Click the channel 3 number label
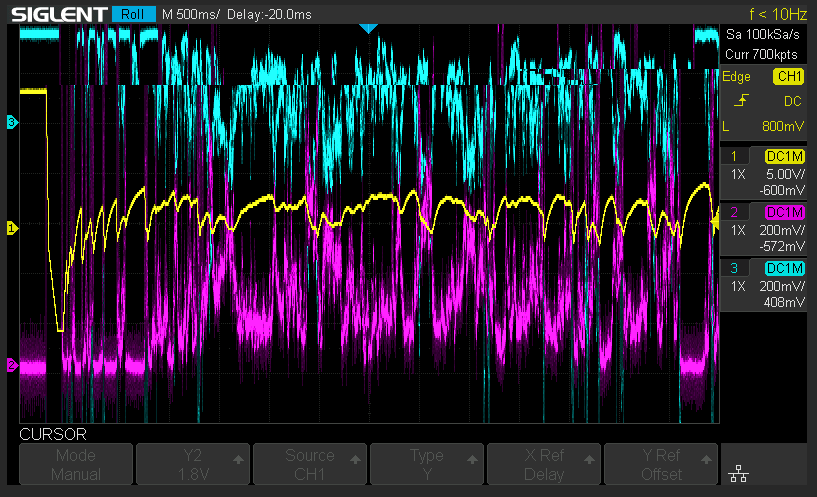This screenshot has height=497, width=817. 734,268
